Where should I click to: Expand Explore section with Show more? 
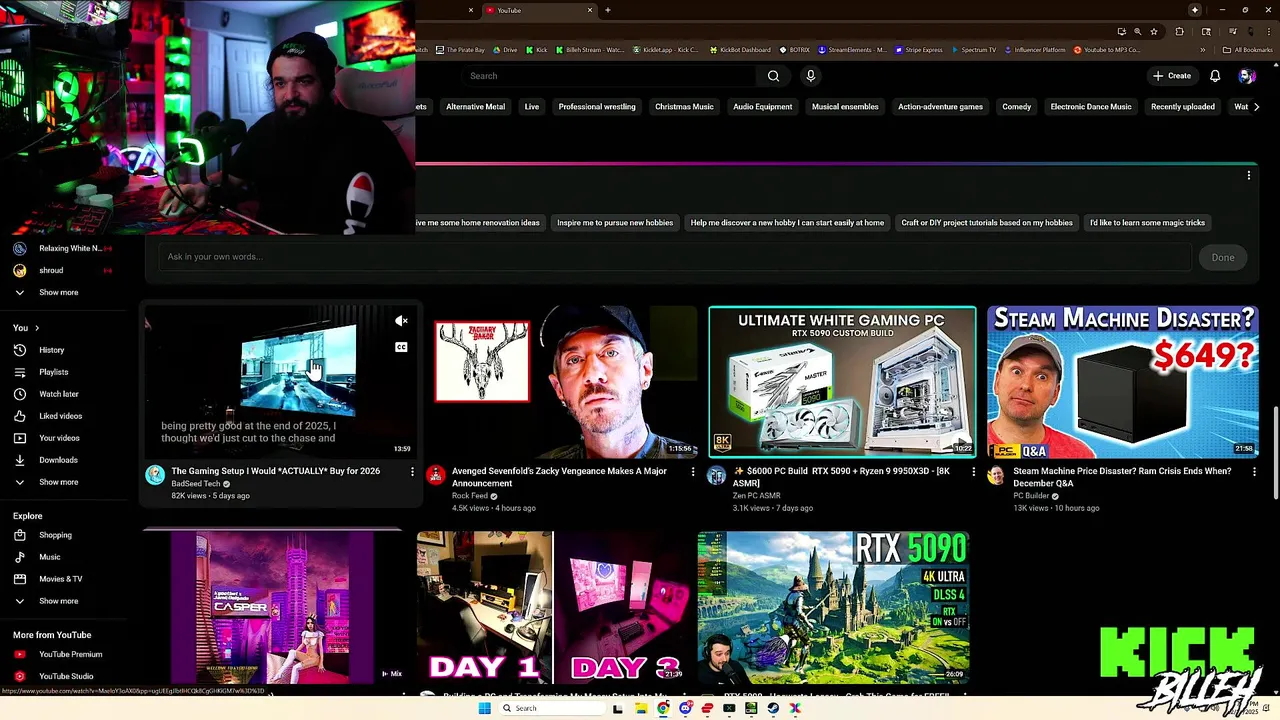click(60, 601)
